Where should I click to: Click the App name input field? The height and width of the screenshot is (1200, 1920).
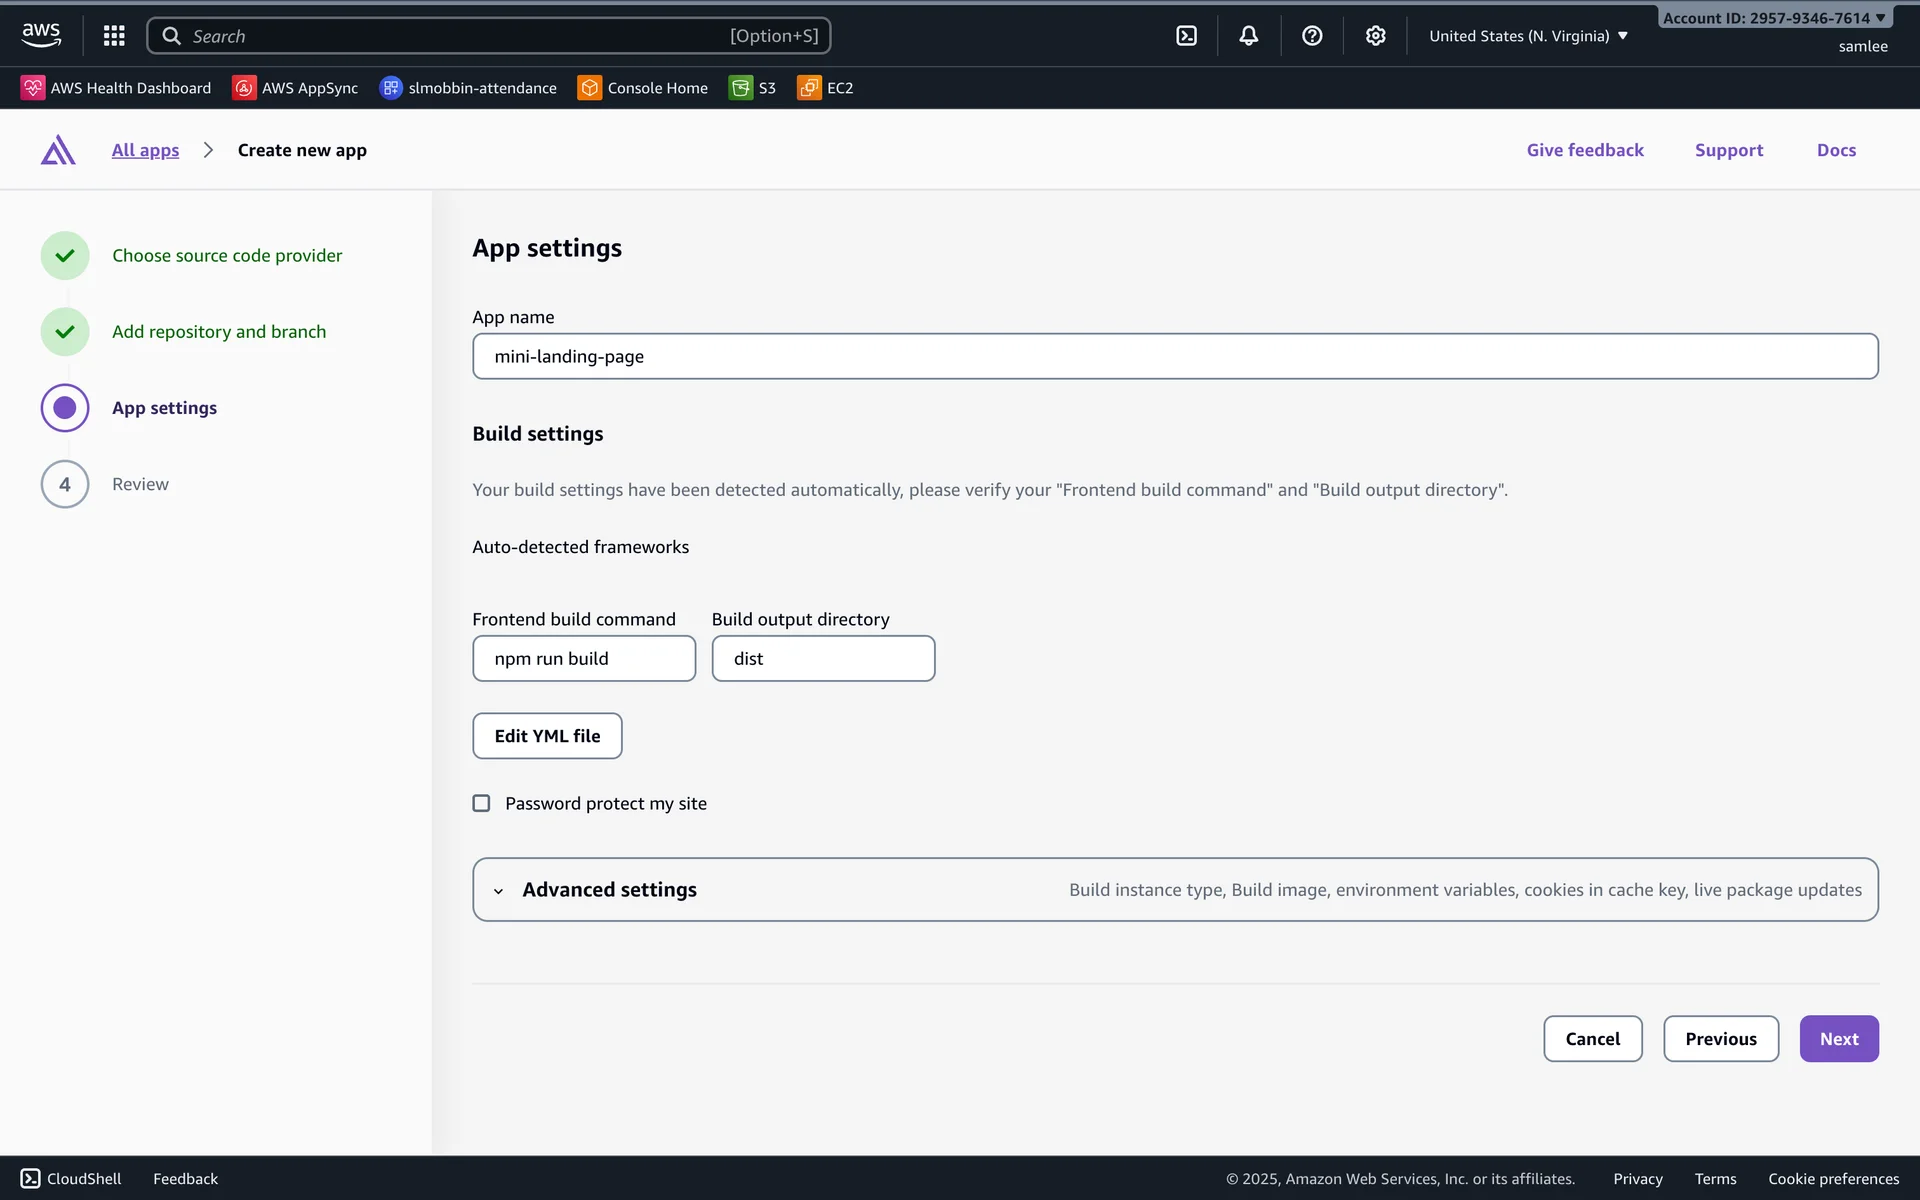[1174, 356]
